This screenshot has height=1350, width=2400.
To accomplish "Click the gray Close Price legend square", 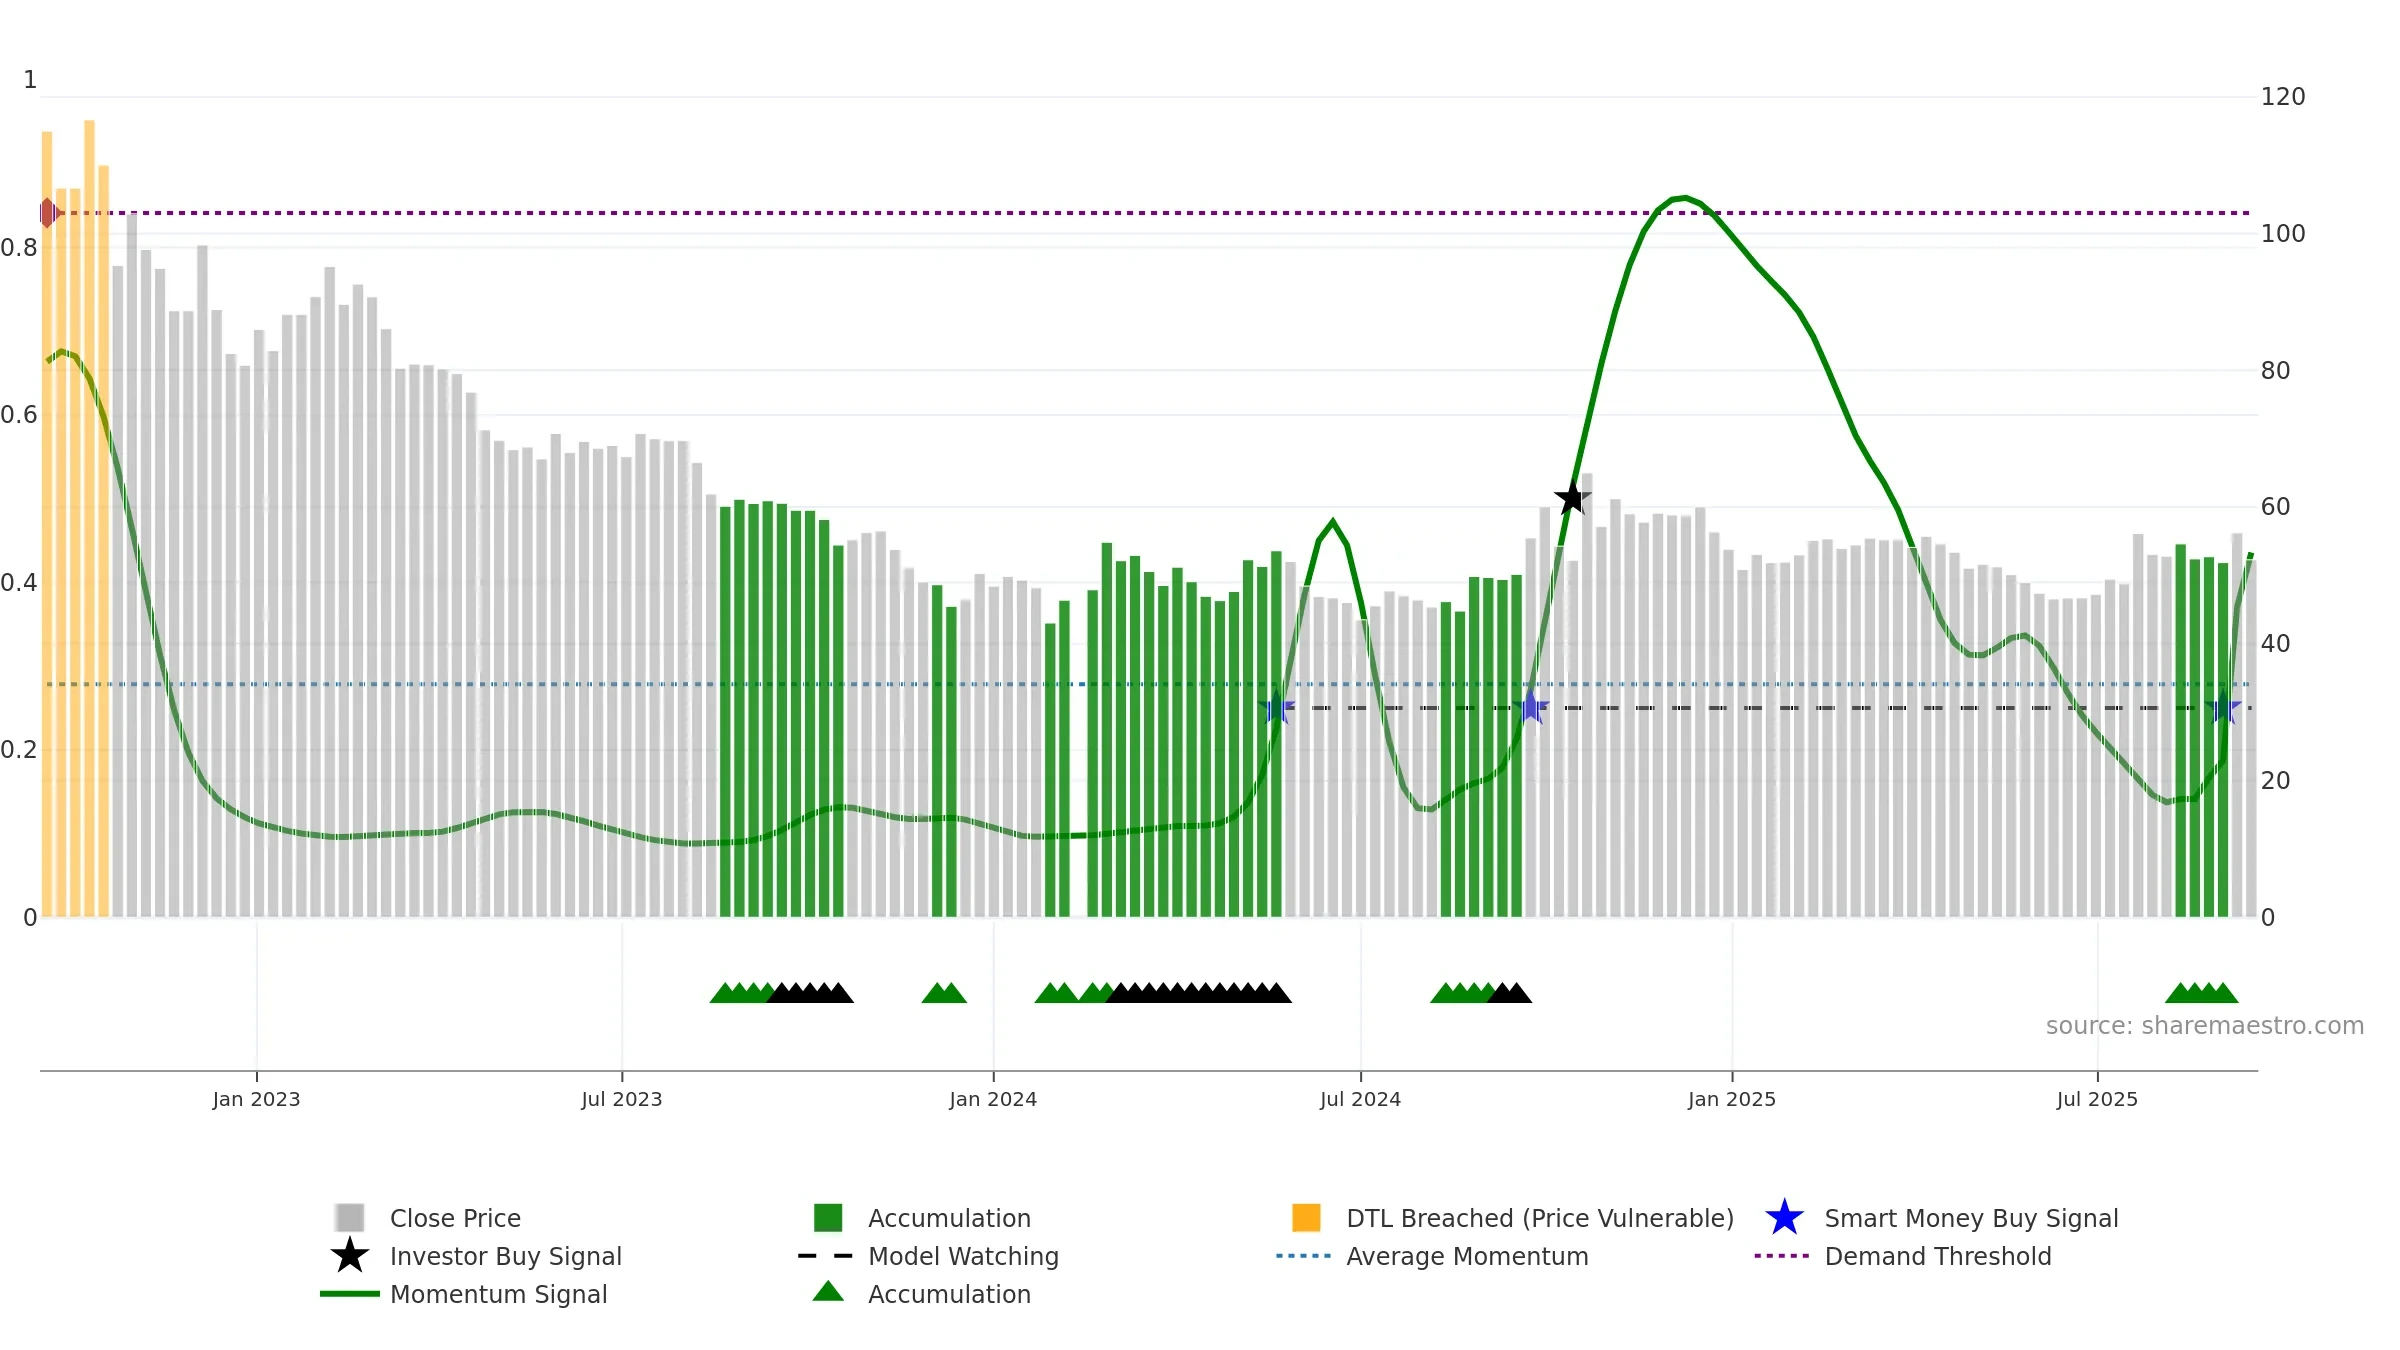I will [x=350, y=1218].
